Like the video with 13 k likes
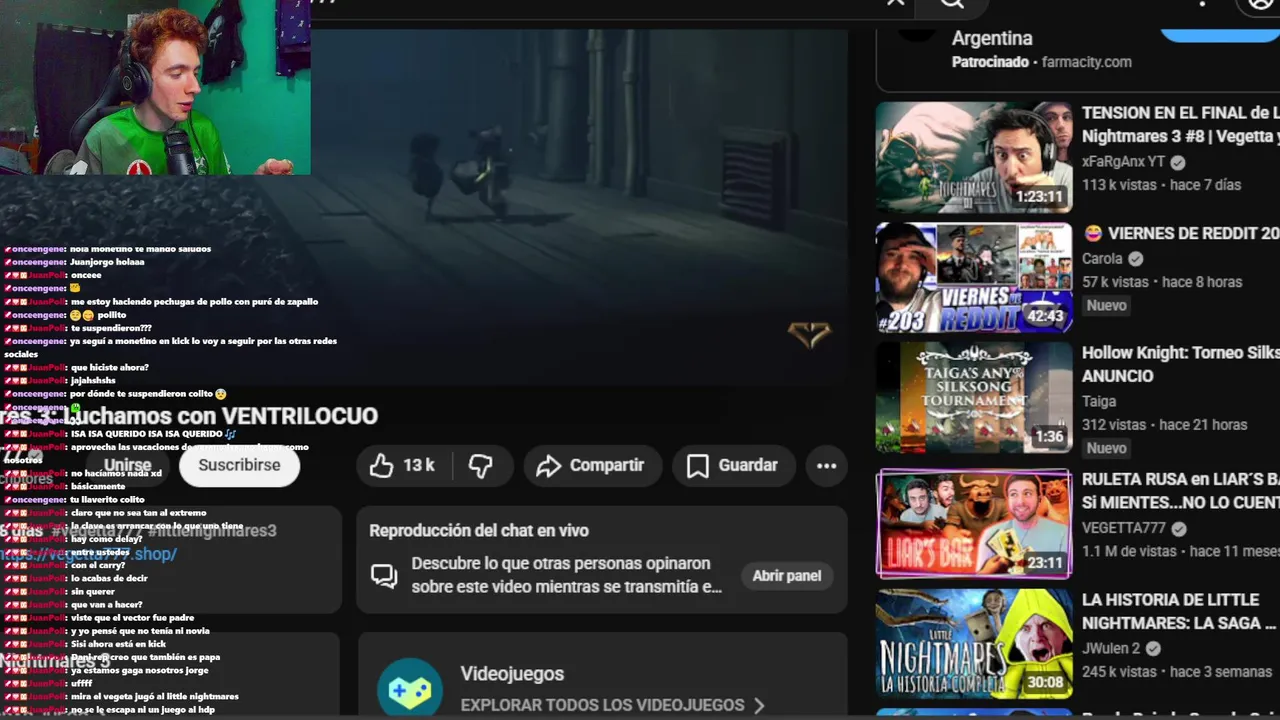This screenshot has height=720, width=1280. coord(403,465)
